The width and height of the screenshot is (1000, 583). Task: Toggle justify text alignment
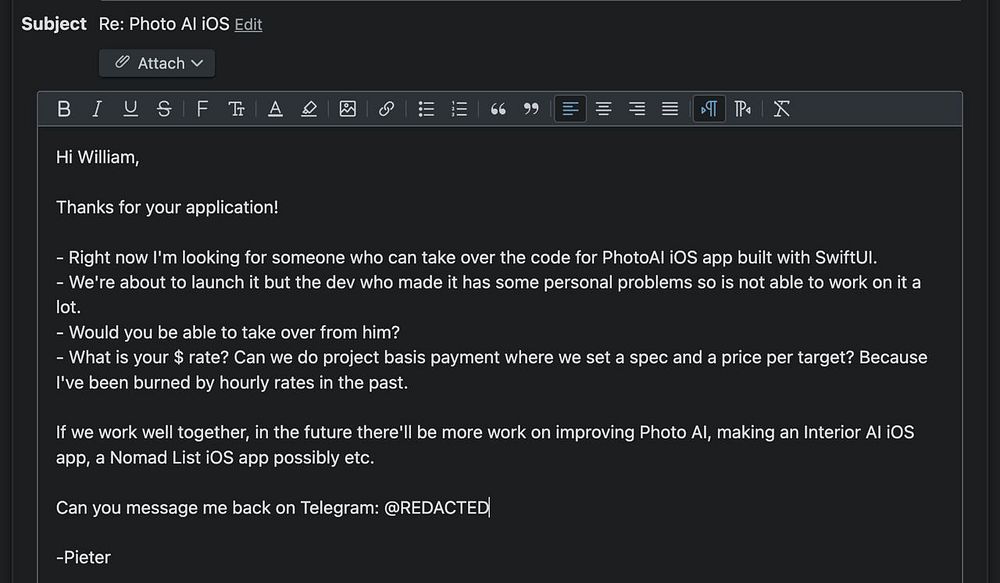point(670,109)
